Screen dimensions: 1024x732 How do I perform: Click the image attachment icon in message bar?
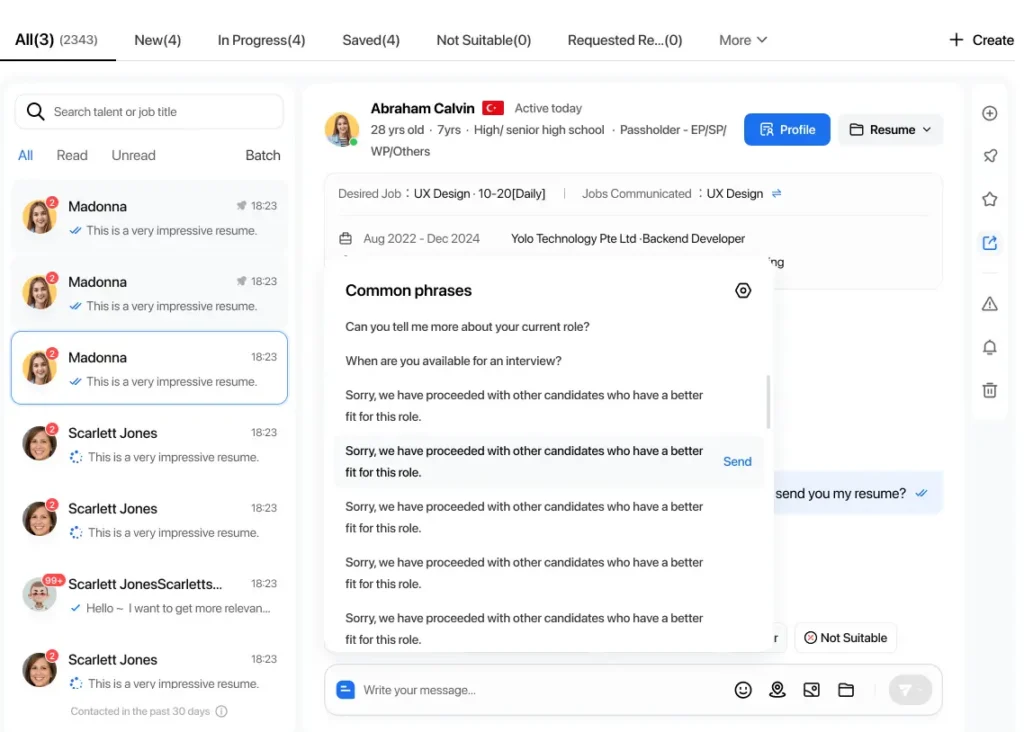(811, 690)
